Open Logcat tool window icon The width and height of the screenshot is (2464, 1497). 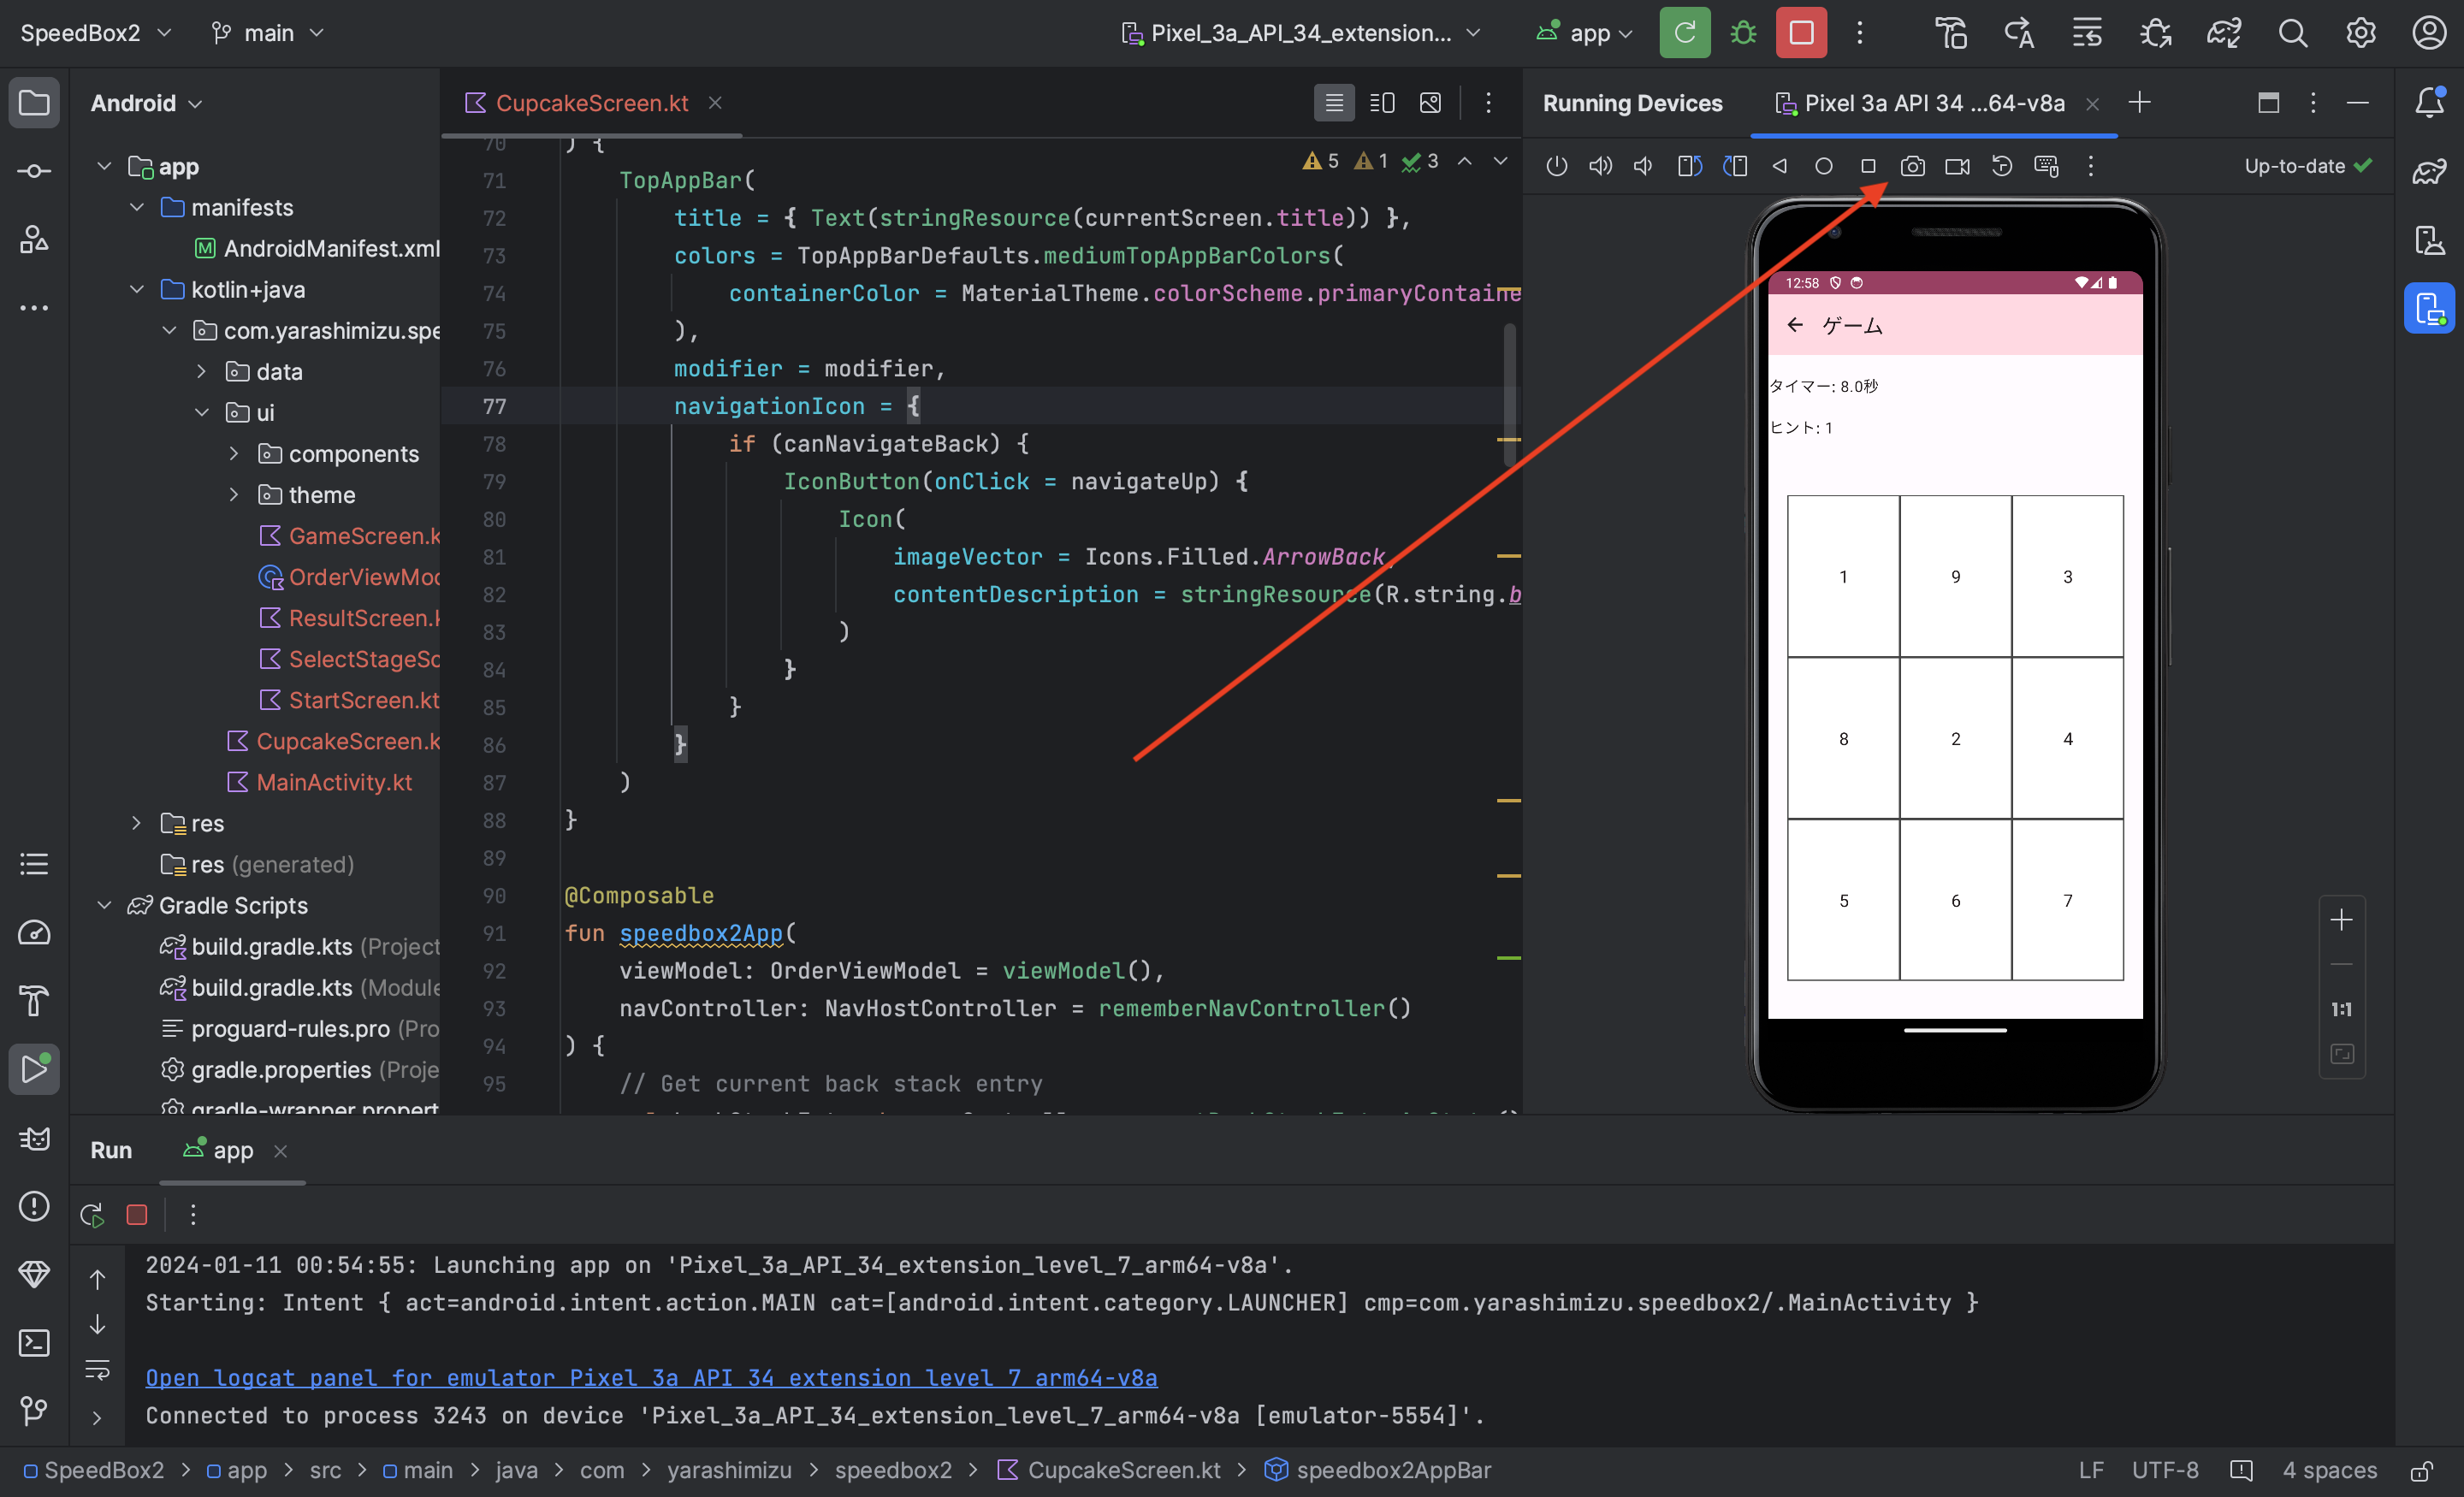(x=34, y=1138)
